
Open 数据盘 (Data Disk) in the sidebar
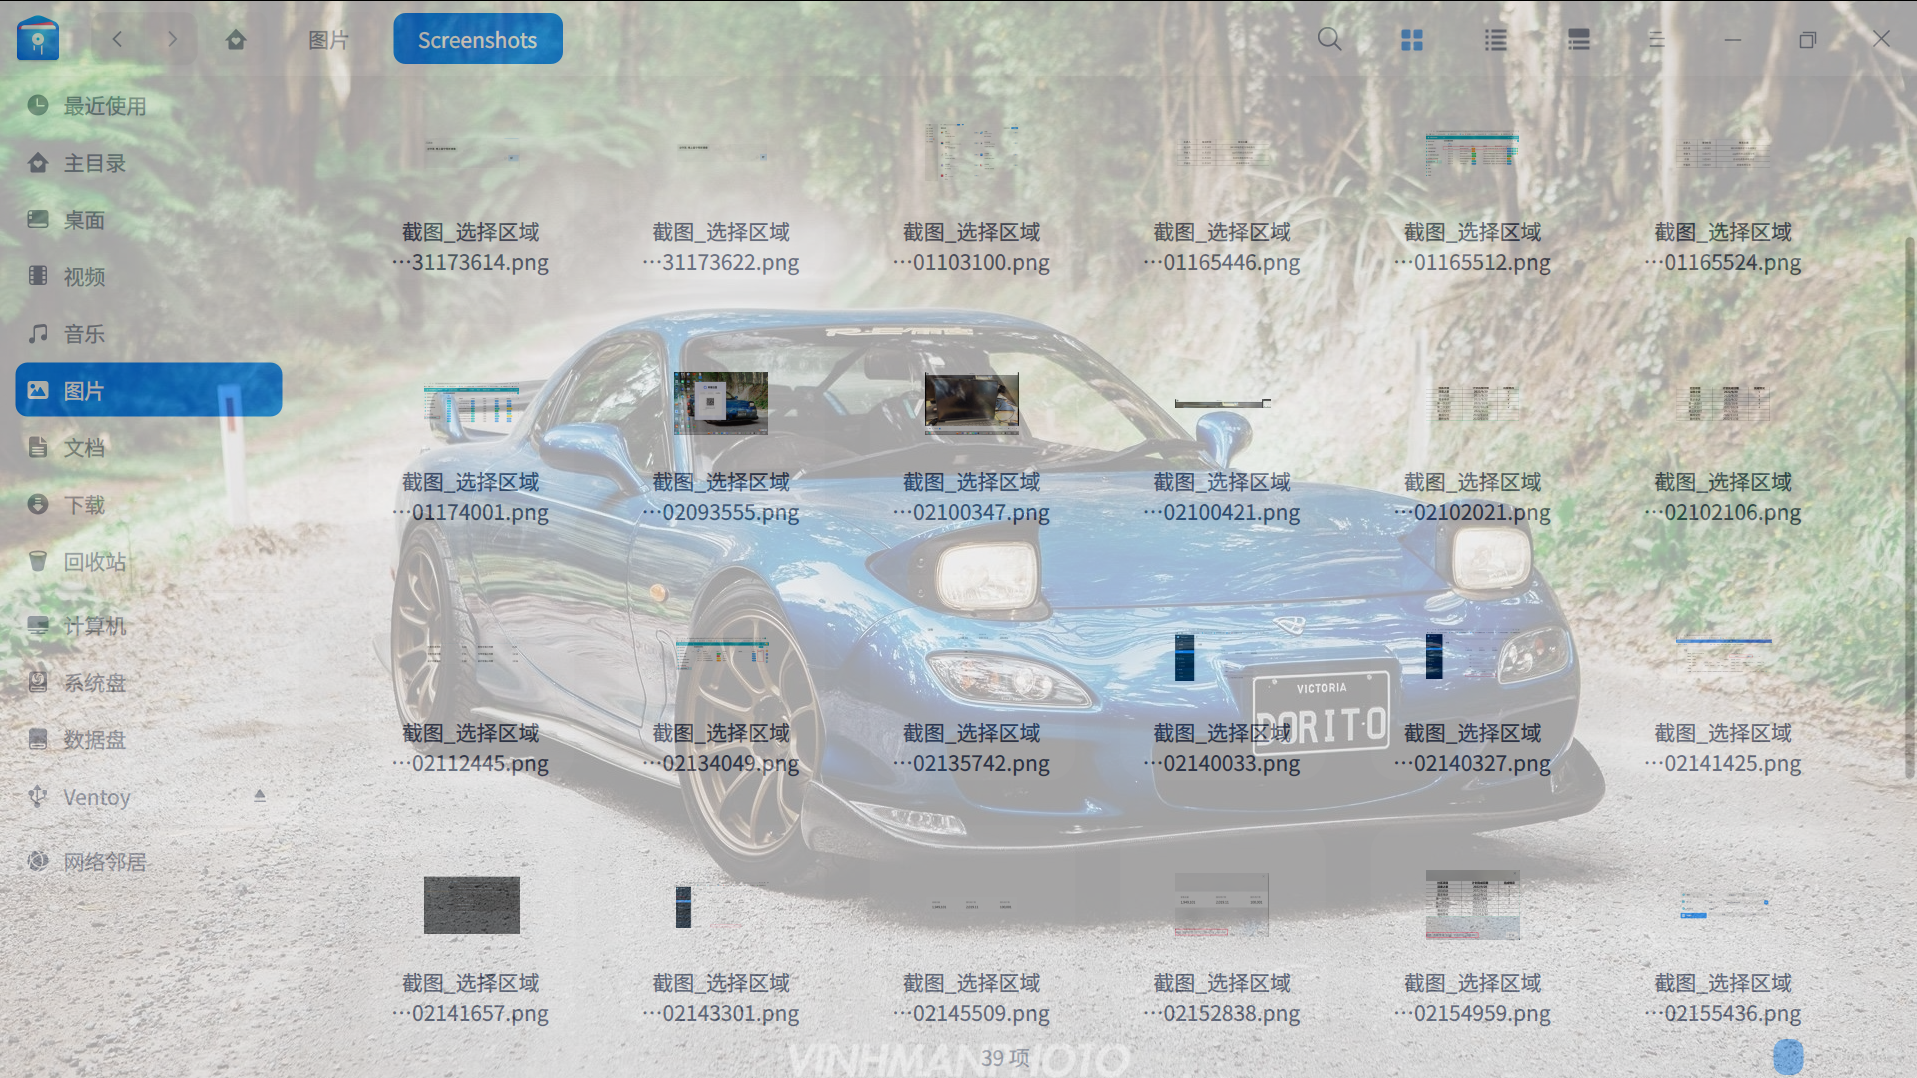pos(149,740)
